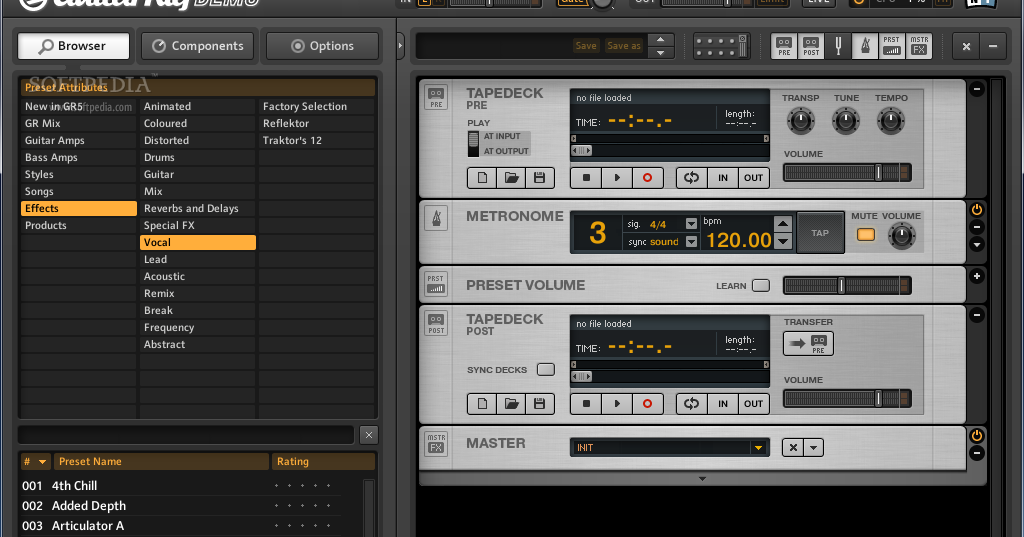Toggle Master module power button
Viewport: 1024px width, 537px height.
[977, 436]
